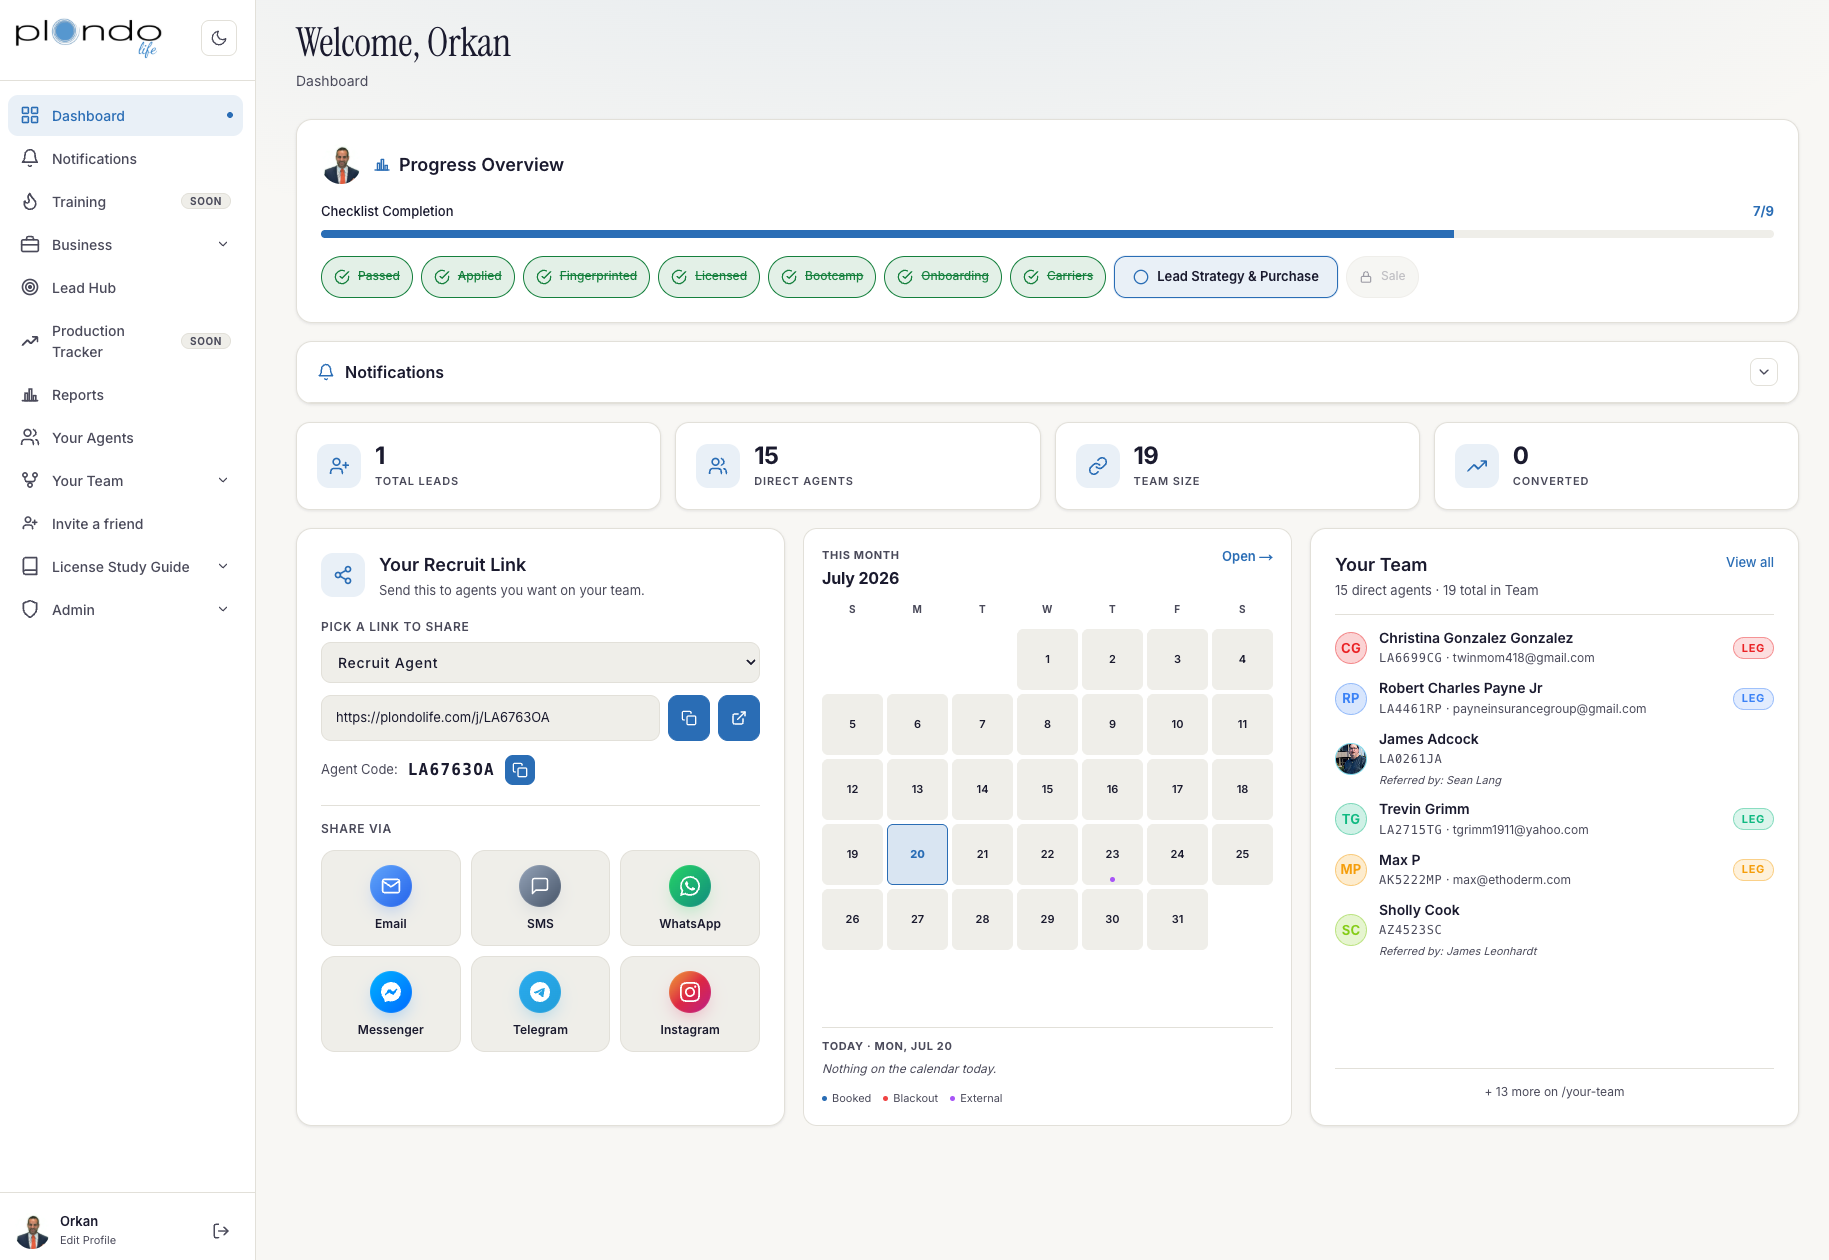Click the logout icon near Orkan
This screenshot has height=1260, width=1829.
point(221,1231)
